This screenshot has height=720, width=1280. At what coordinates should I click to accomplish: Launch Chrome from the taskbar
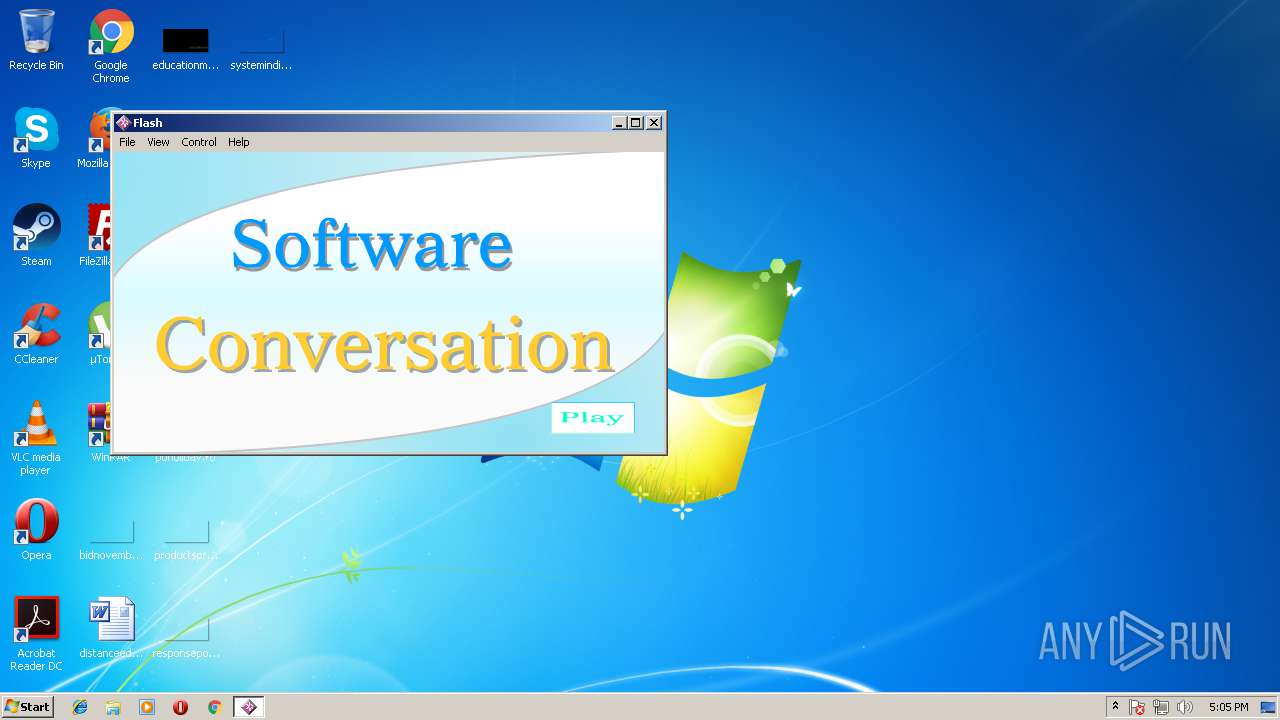pyautogui.click(x=214, y=707)
